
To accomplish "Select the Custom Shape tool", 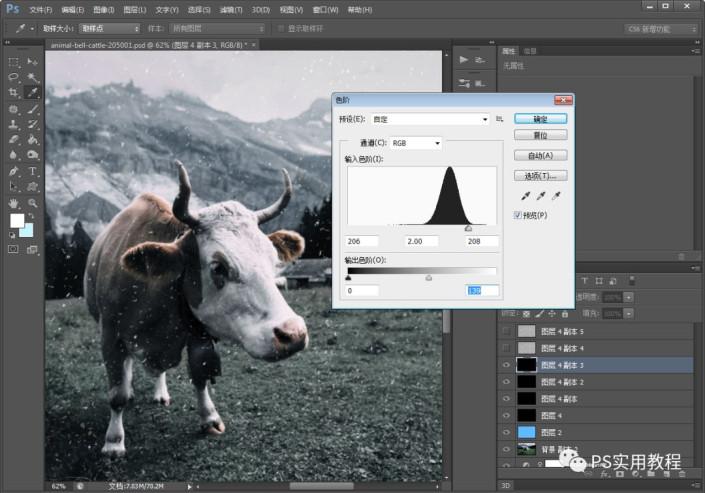I will click(x=32, y=186).
